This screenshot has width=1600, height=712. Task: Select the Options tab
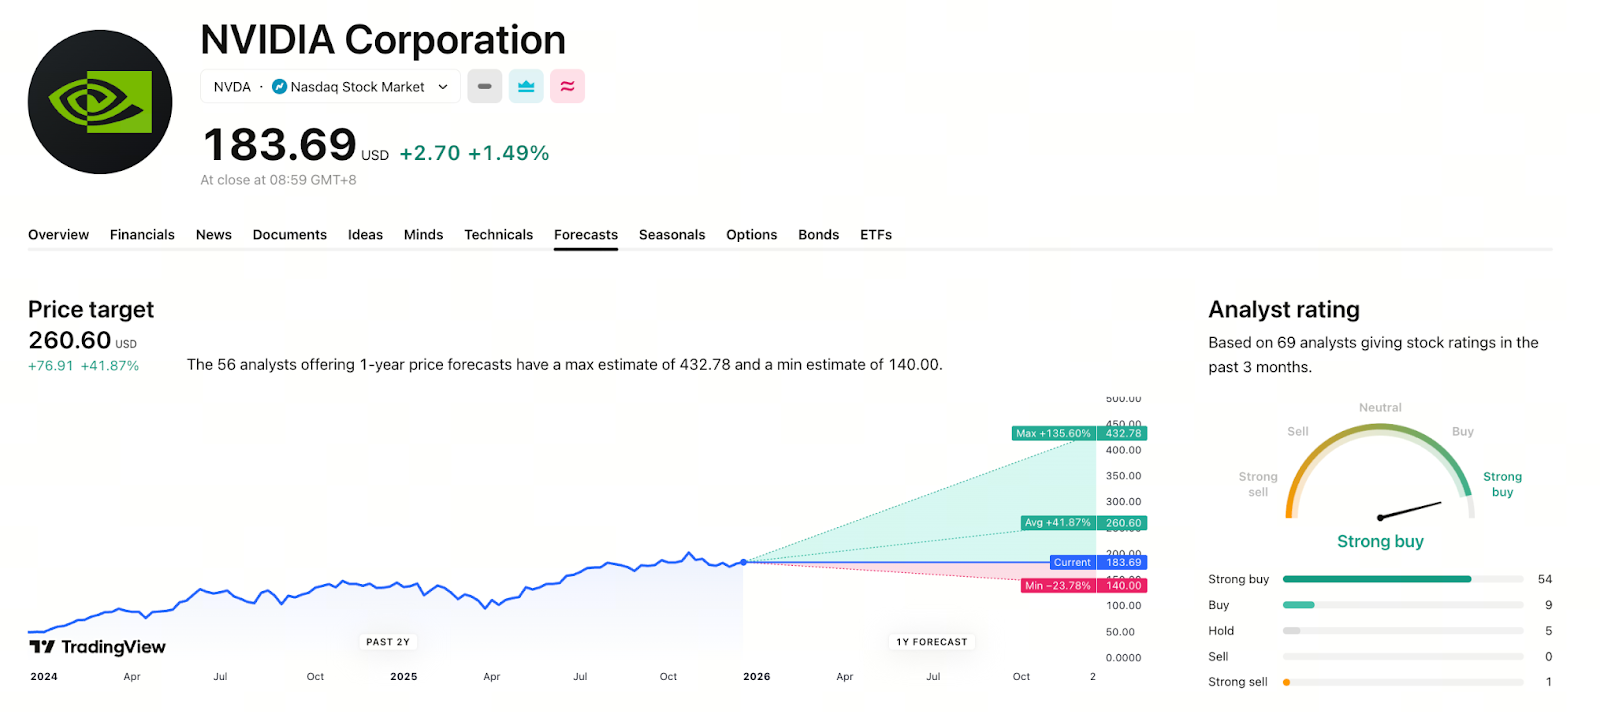pyautogui.click(x=751, y=235)
